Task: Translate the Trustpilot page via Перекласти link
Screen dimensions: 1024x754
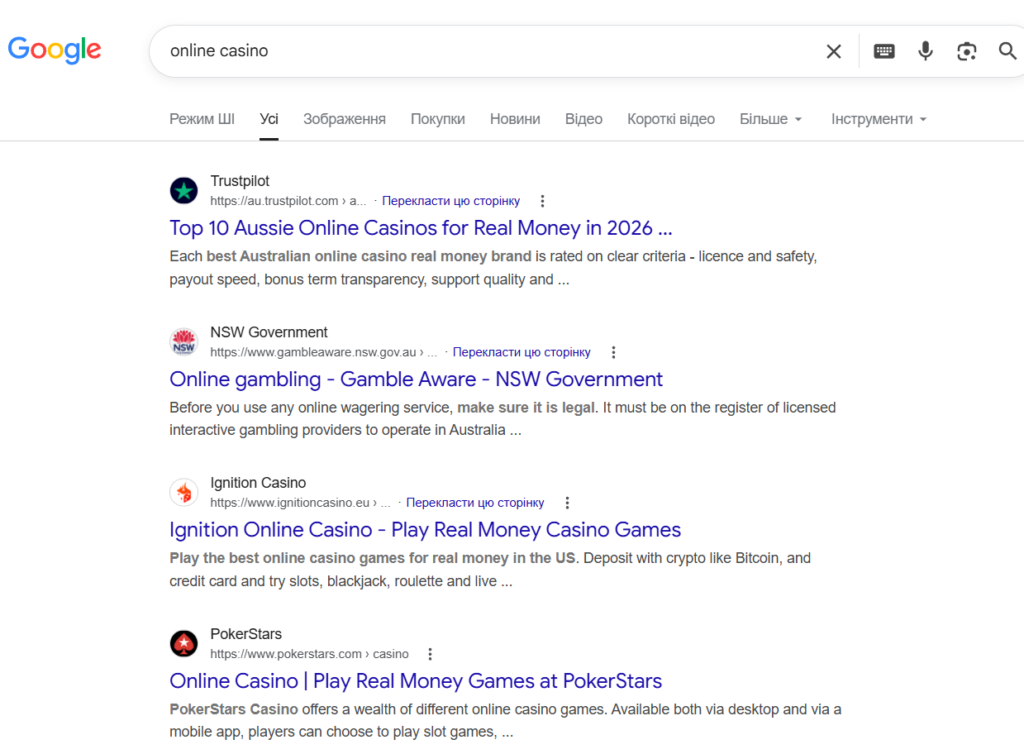Action: pos(451,201)
